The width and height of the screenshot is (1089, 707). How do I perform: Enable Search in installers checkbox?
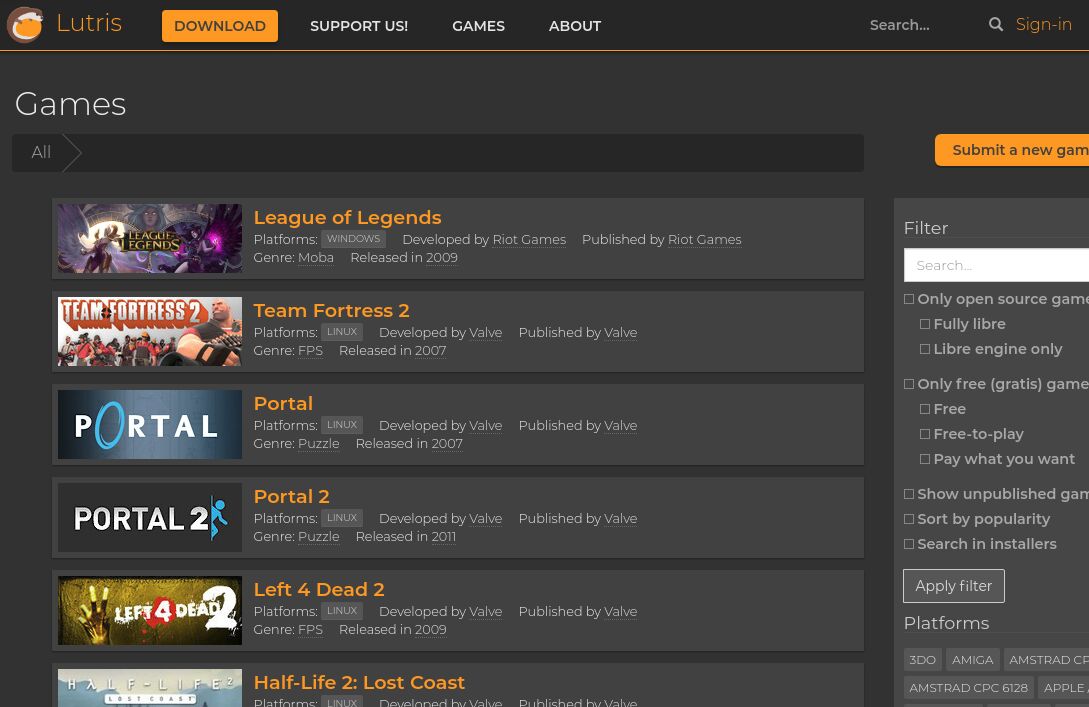pyautogui.click(x=909, y=544)
